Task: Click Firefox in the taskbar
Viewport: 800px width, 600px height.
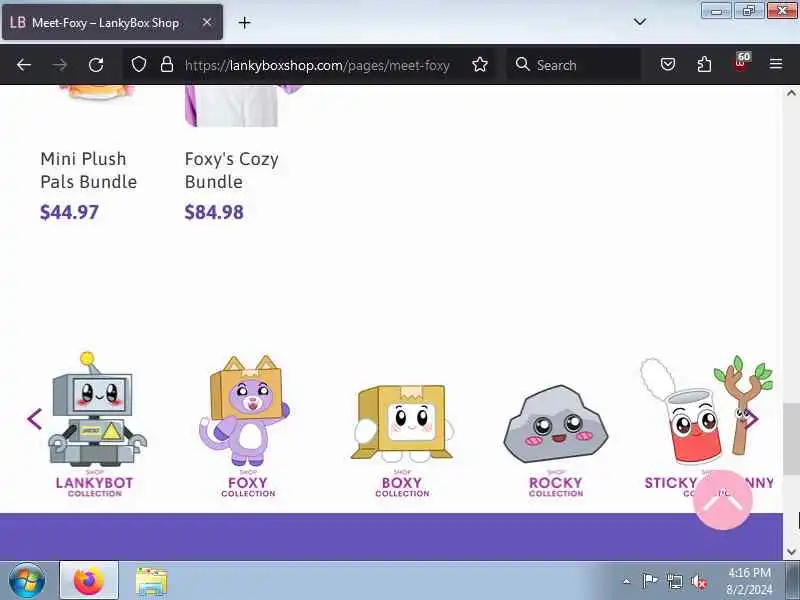Action: [89, 580]
